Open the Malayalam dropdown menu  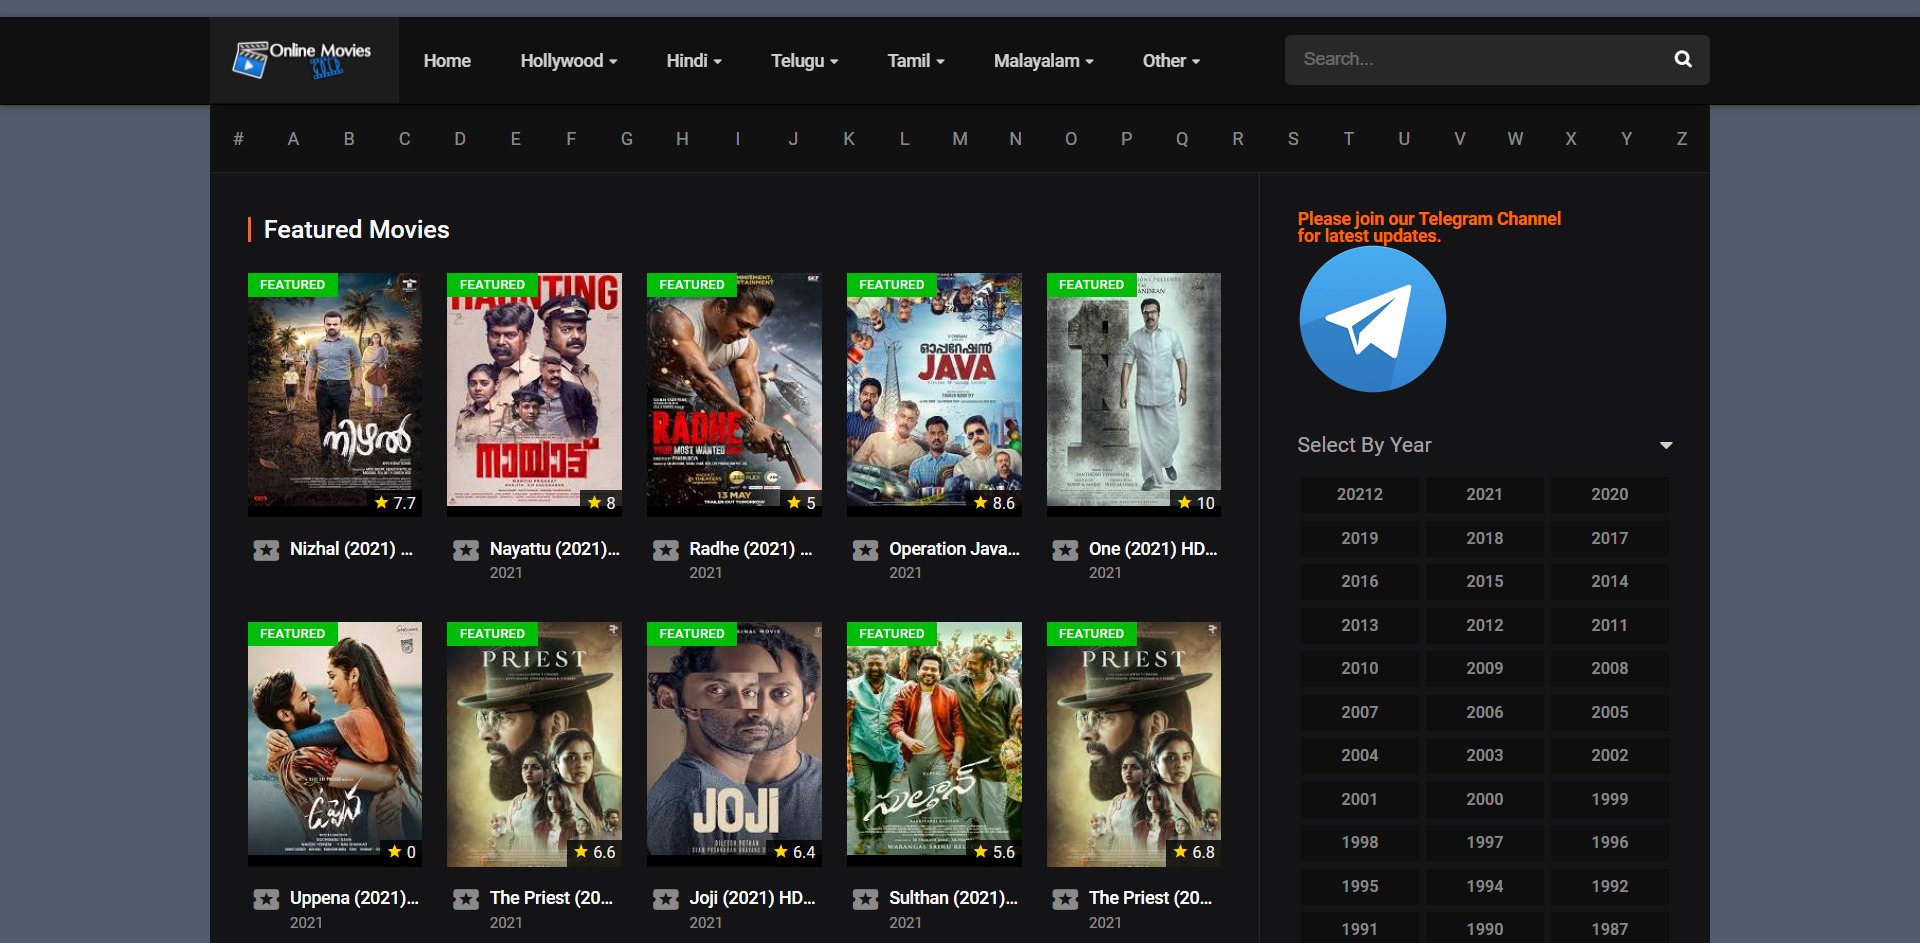pos(1043,61)
